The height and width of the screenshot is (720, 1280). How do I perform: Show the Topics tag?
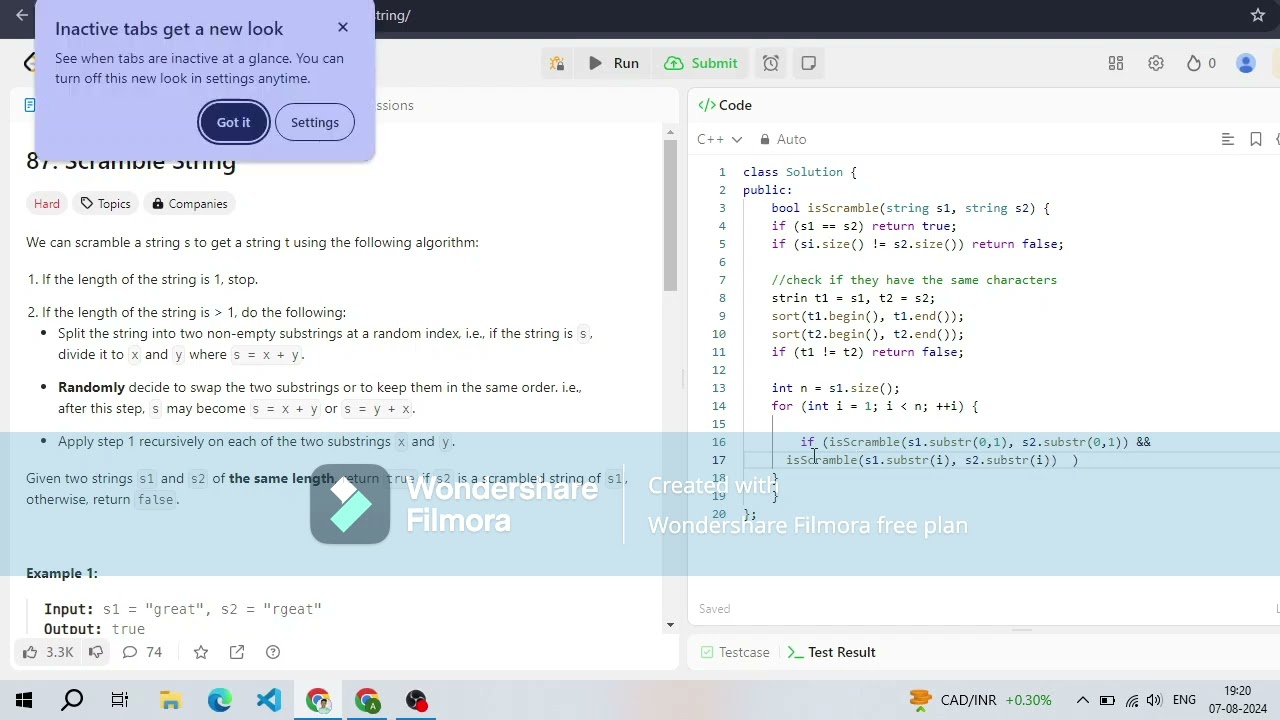click(x=105, y=203)
